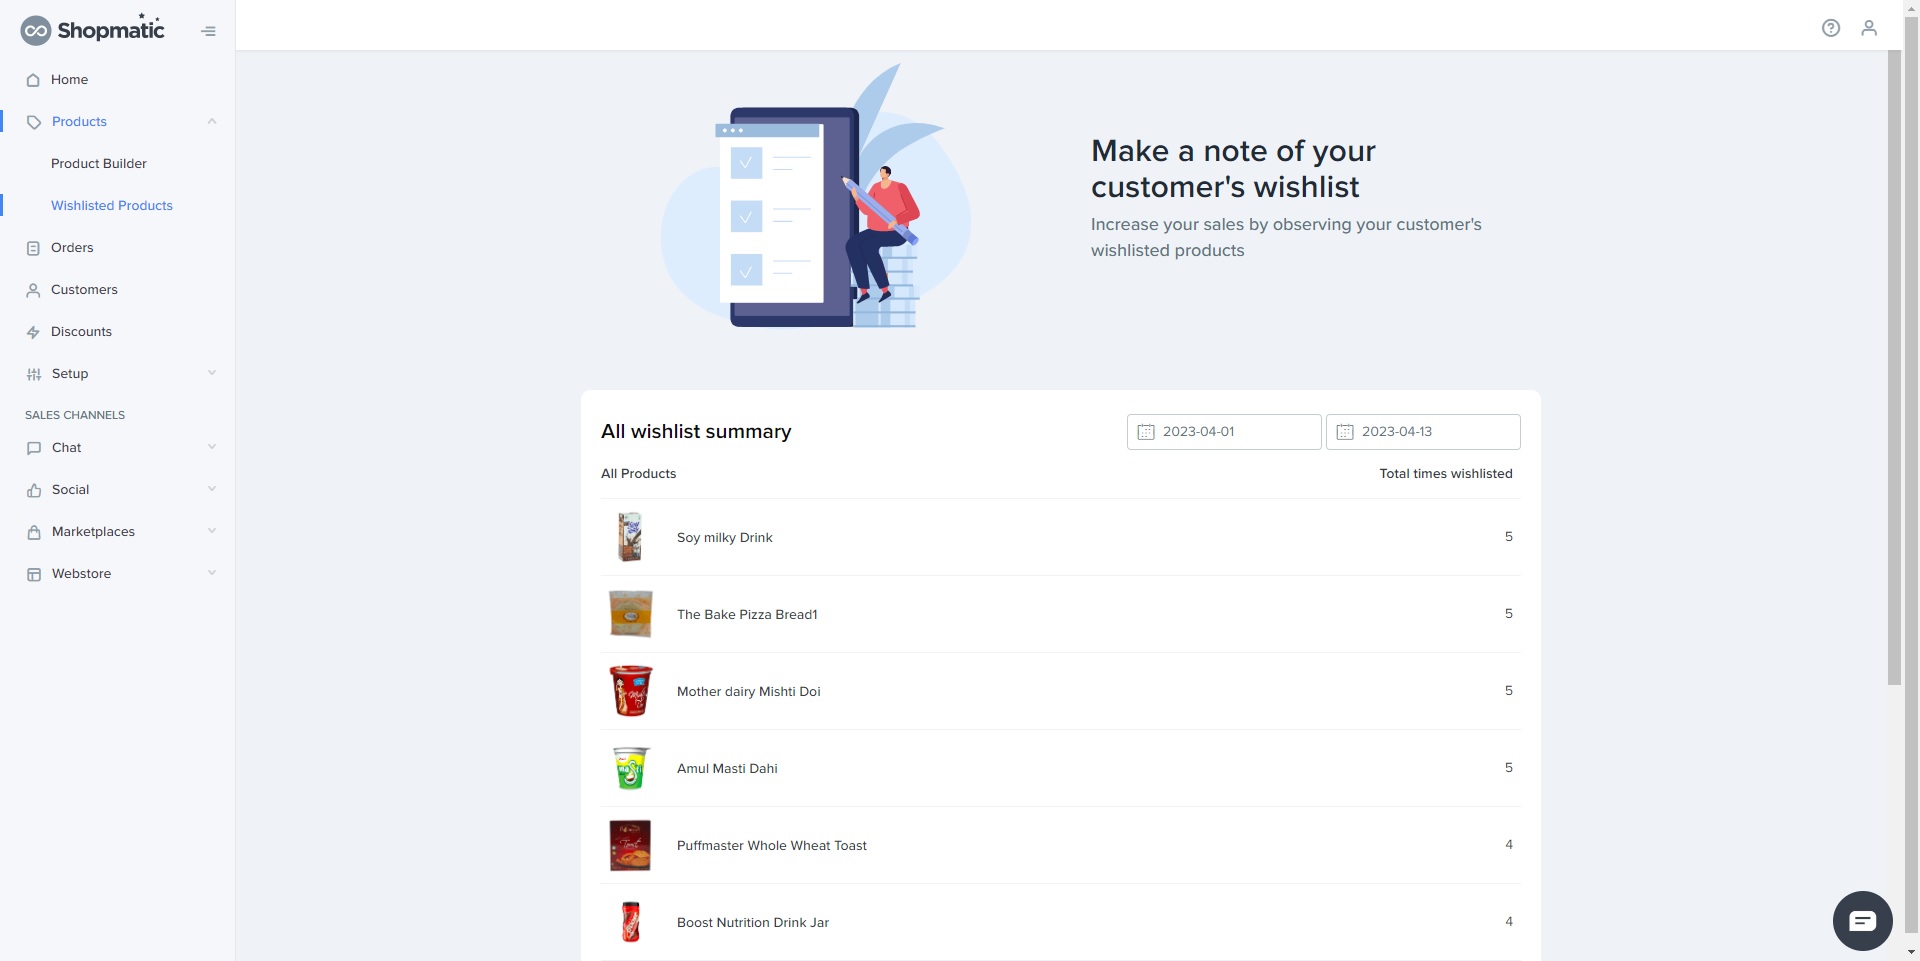The width and height of the screenshot is (1920, 961).
Task: Open the help question mark icon
Action: (1831, 28)
